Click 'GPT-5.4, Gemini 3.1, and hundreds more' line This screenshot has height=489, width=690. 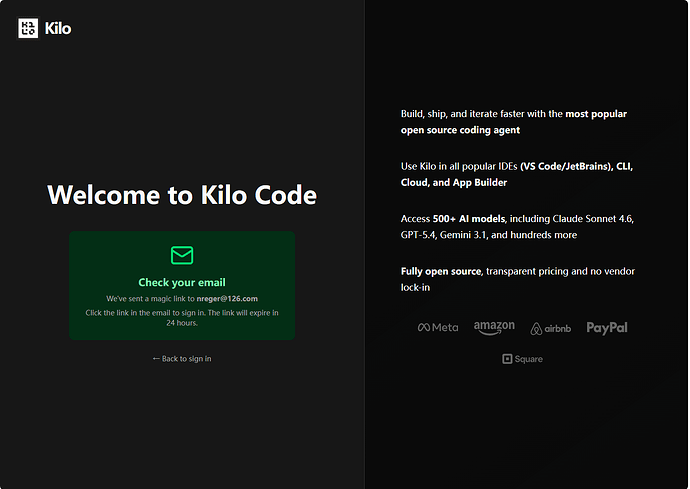(x=488, y=235)
